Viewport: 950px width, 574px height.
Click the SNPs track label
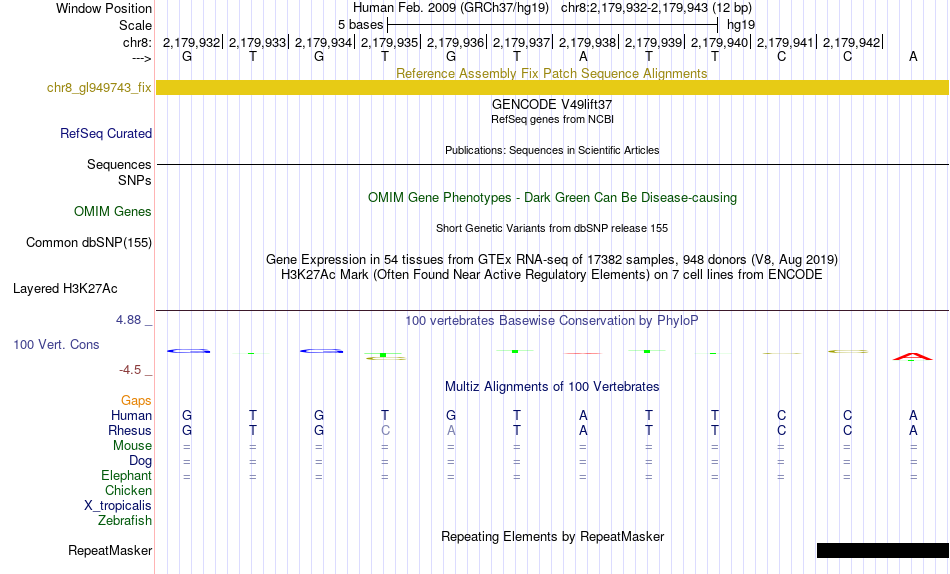coord(135,181)
